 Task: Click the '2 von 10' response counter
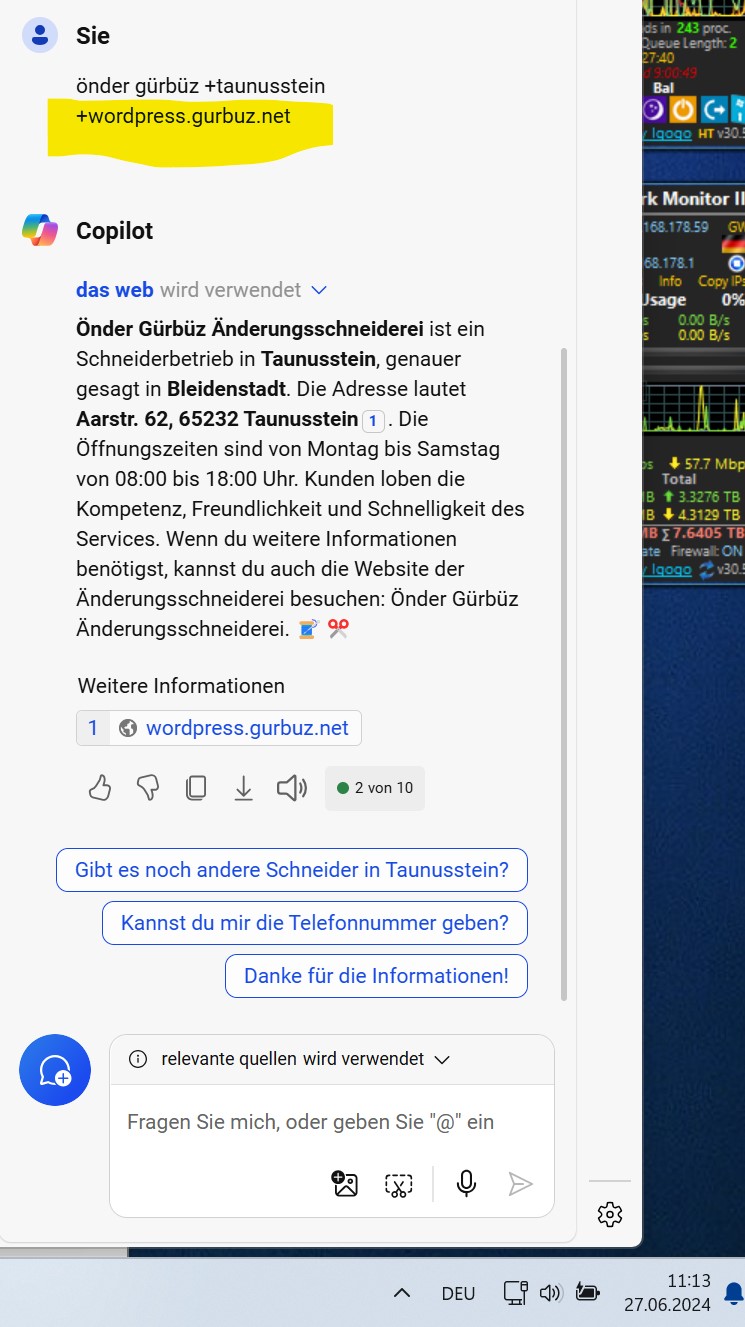coord(375,788)
